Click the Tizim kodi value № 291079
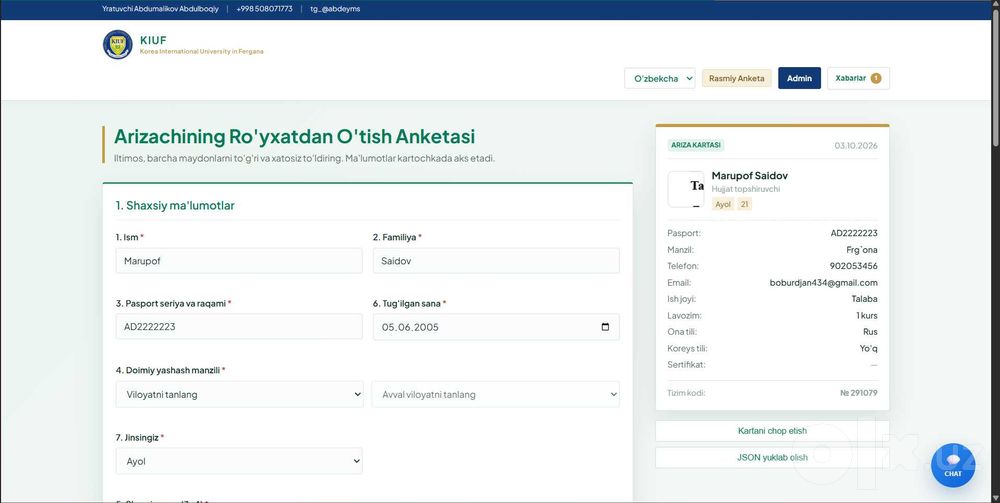This screenshot has width=1000, height=503. point(858,393)
